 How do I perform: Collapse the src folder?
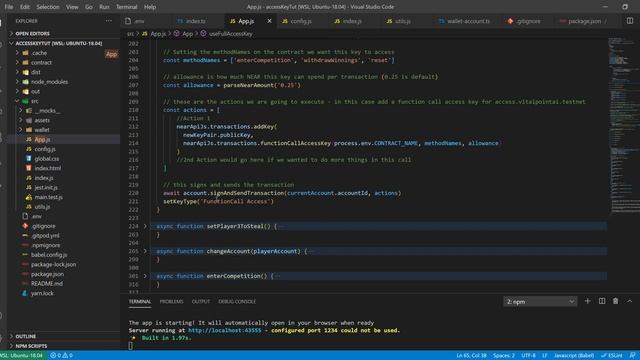coord(35,101)
